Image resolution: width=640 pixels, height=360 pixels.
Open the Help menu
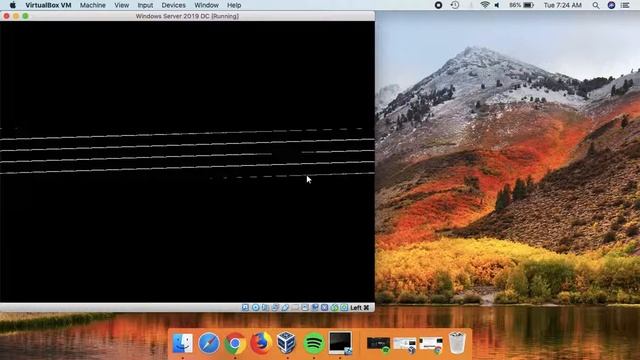pyautogui.click(x=234, y=5)
